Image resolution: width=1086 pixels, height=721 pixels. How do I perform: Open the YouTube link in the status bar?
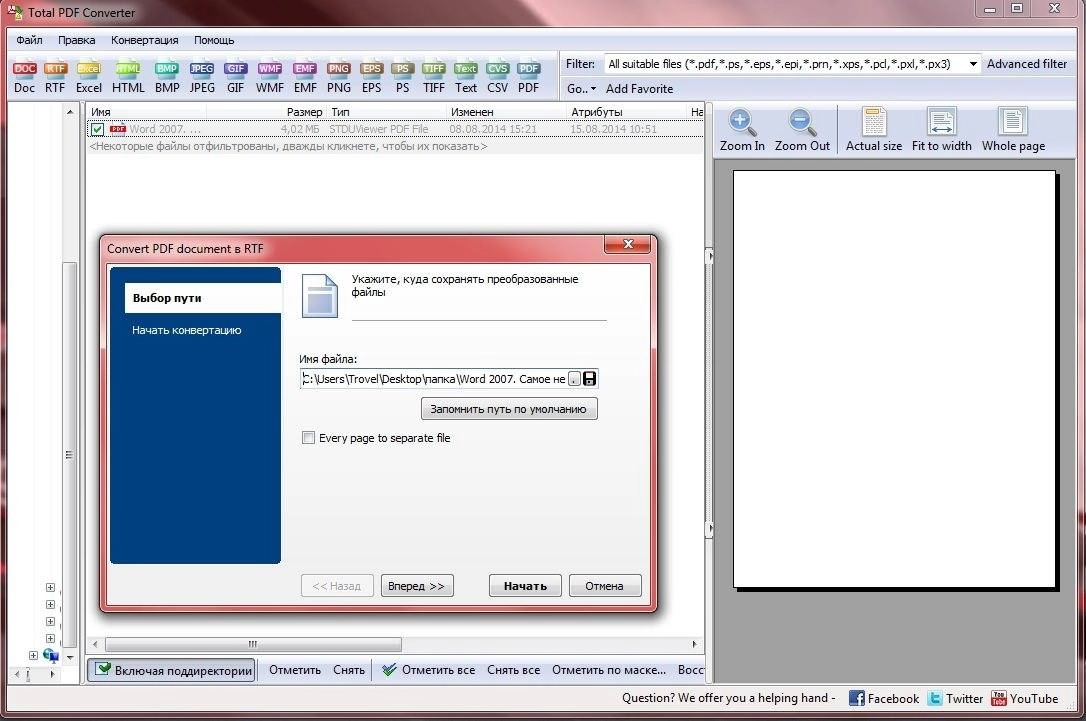coord(1024,698)
